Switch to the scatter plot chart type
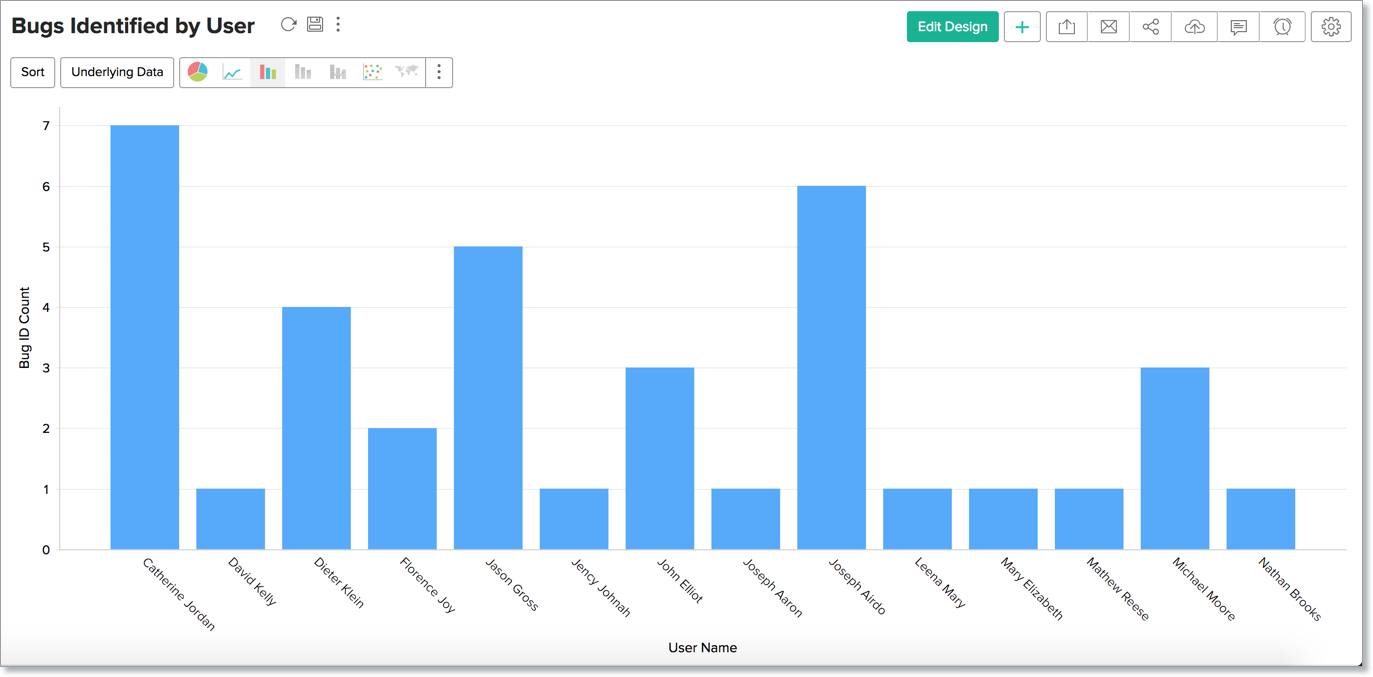The height and width of the screenshot is (677, 1373). (372, 72)
